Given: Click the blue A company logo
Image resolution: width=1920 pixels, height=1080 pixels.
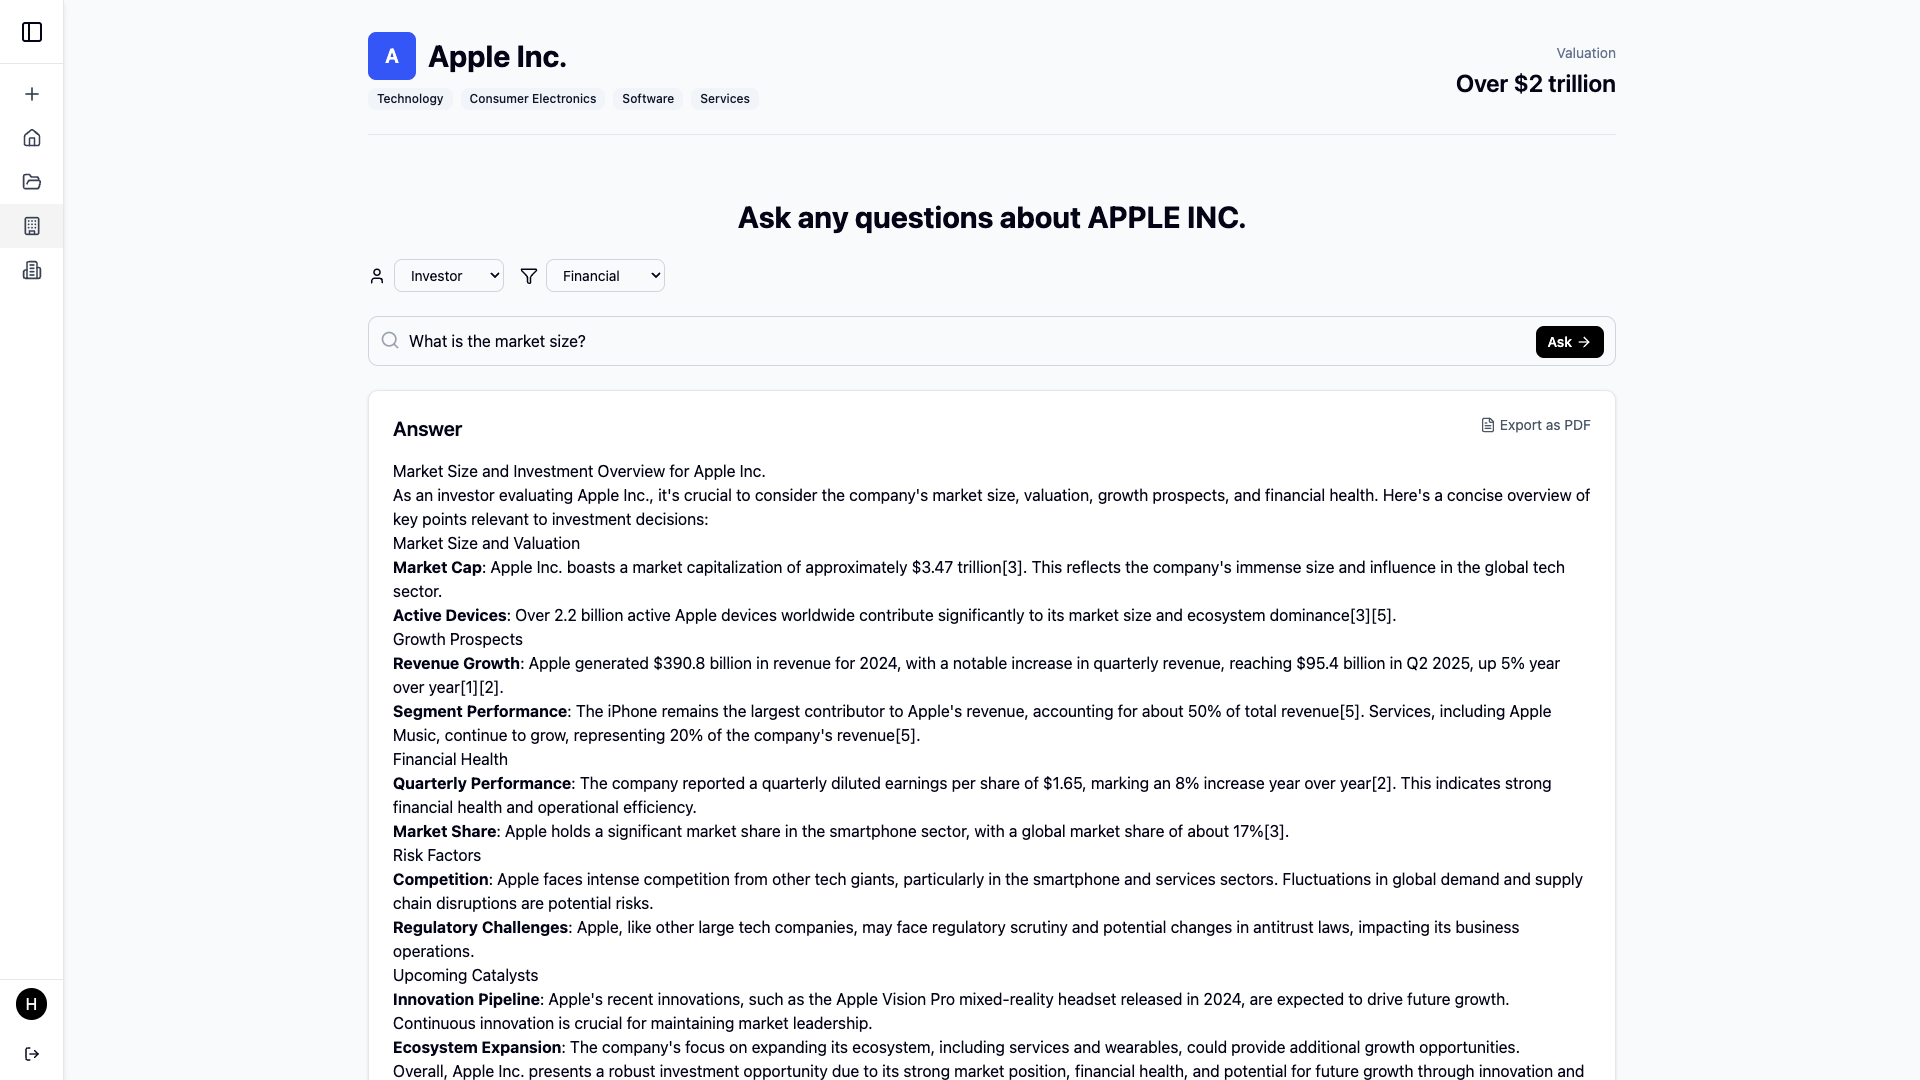Looking at the screenshot, I should [392, 56].
